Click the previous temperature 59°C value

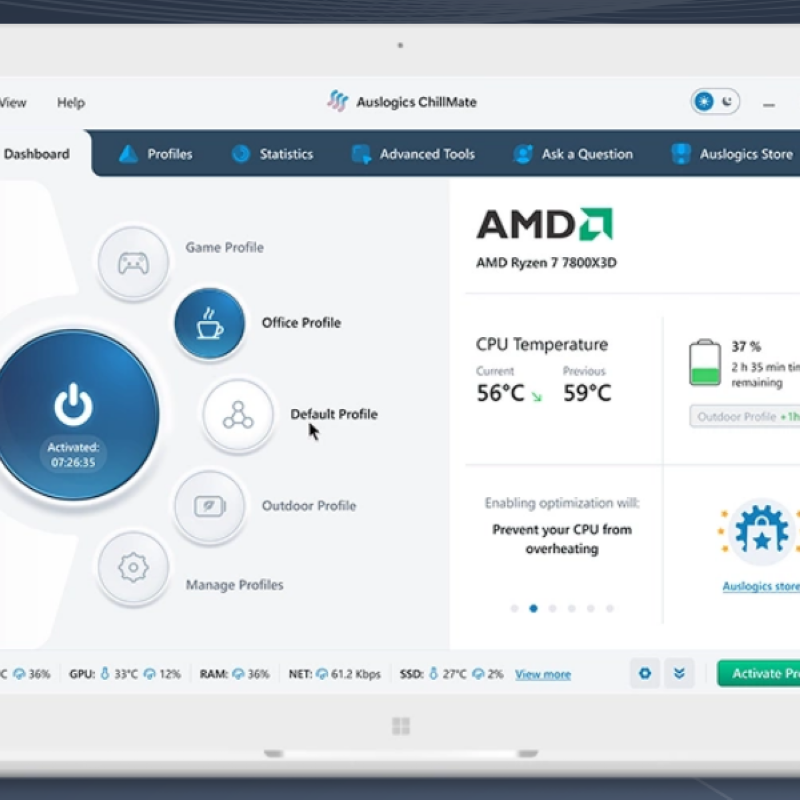point(587,393)
